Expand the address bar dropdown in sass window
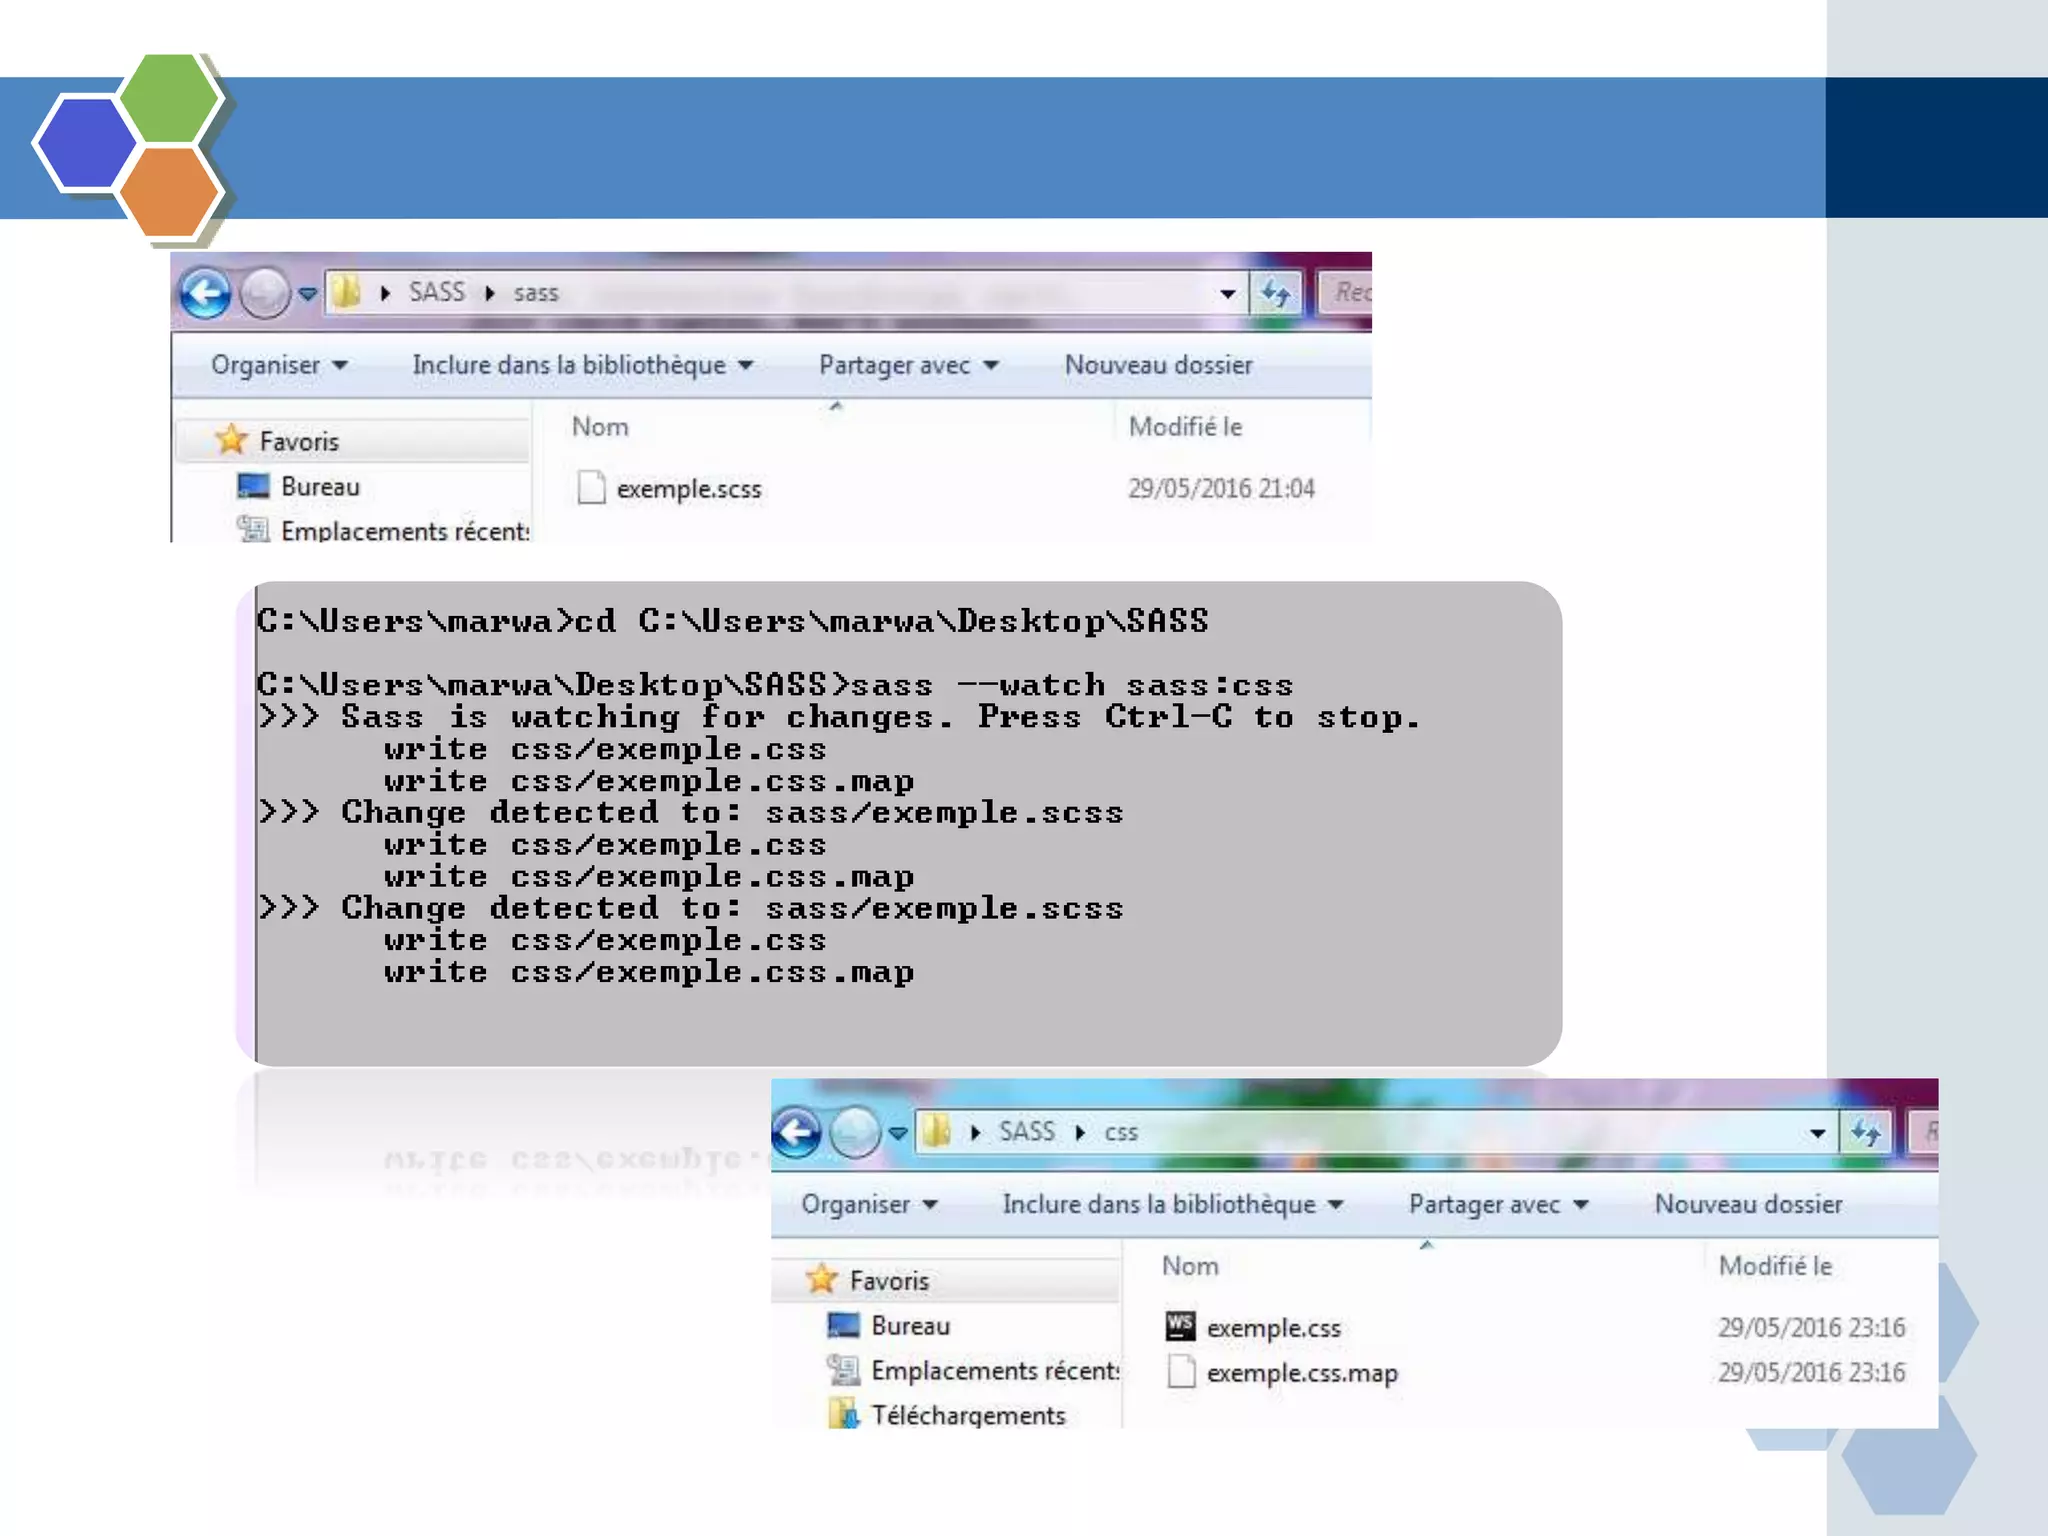 pos(1227,294)
